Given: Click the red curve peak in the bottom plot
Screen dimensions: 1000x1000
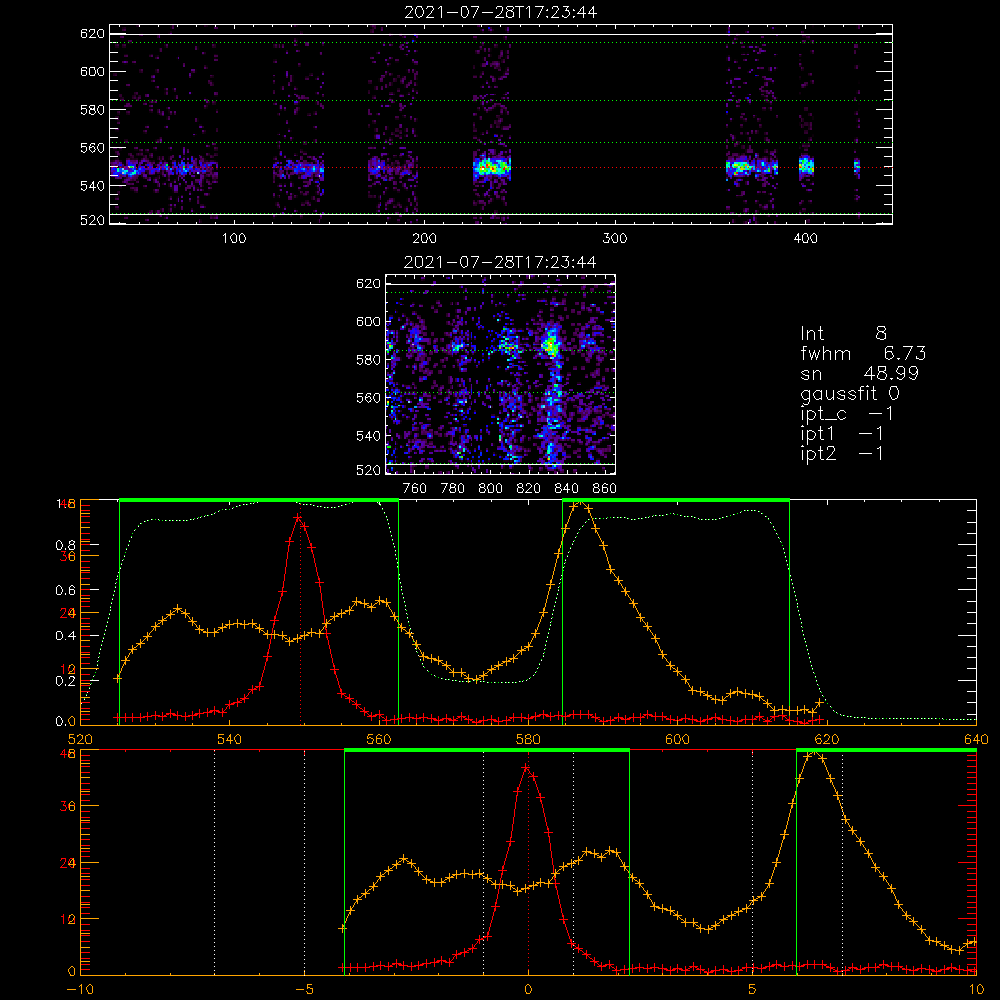Looking at the screenshot, I should 526,768.
